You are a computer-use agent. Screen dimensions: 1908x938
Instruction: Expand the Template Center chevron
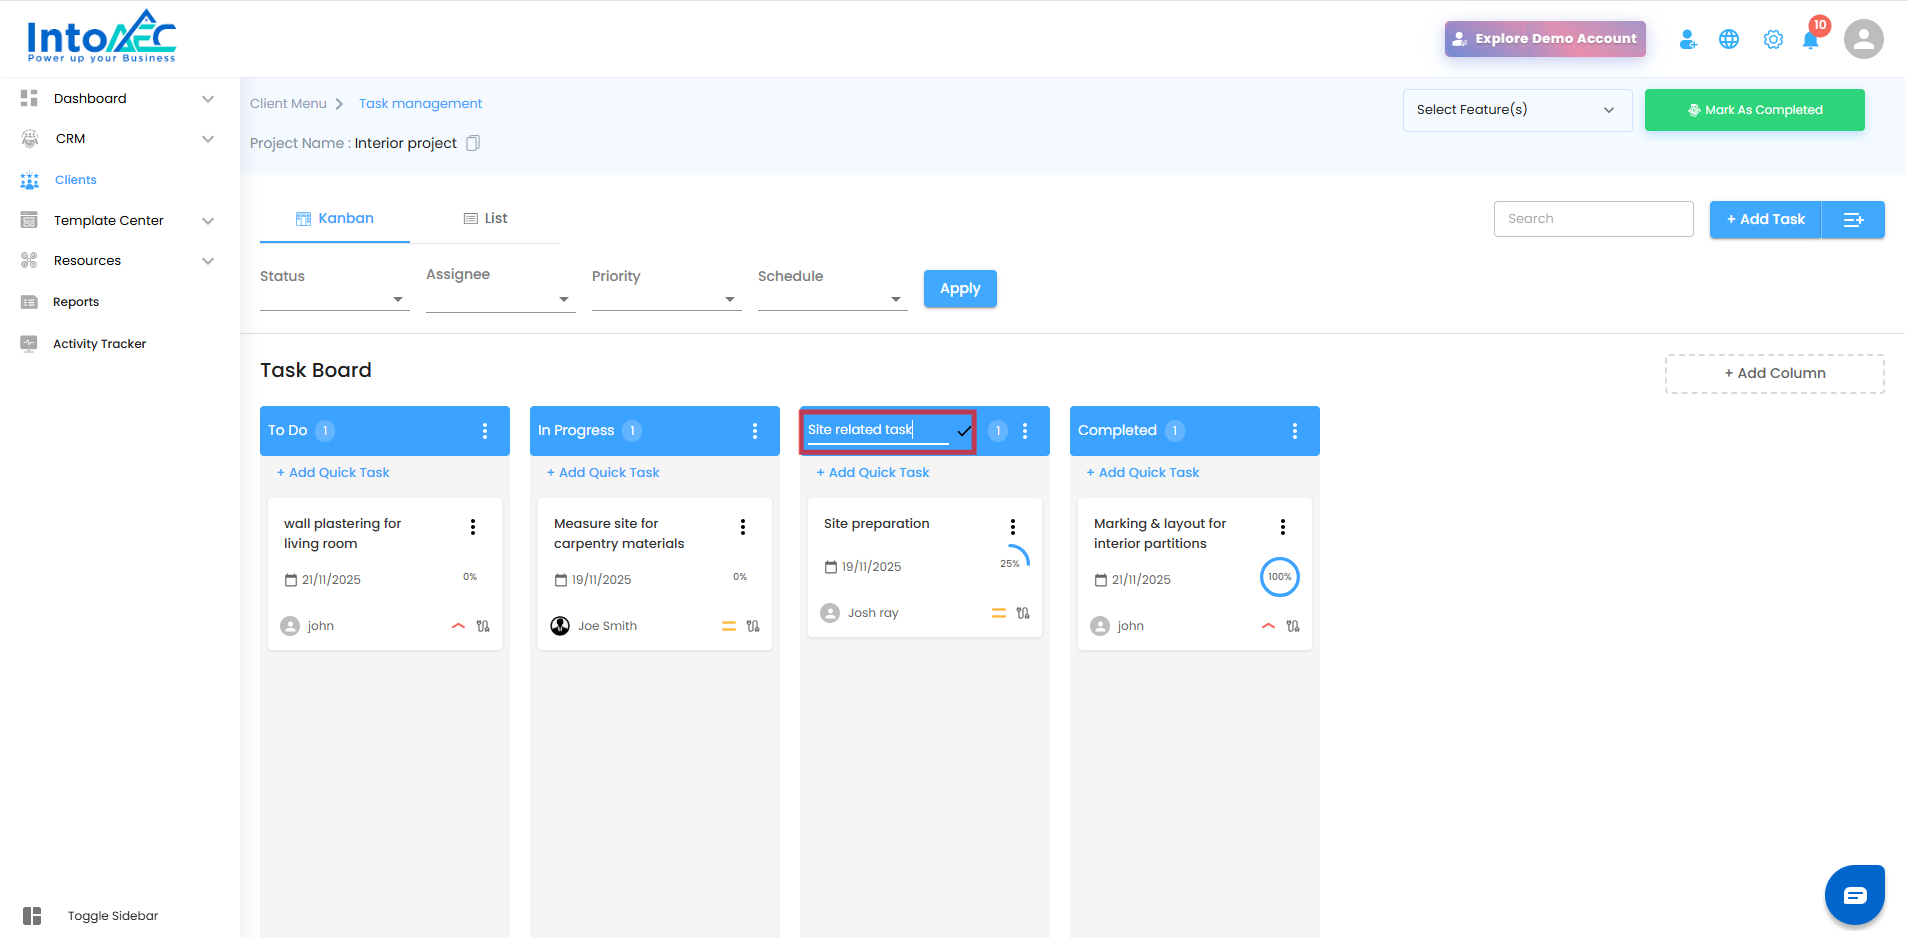(x=208, y=221)
